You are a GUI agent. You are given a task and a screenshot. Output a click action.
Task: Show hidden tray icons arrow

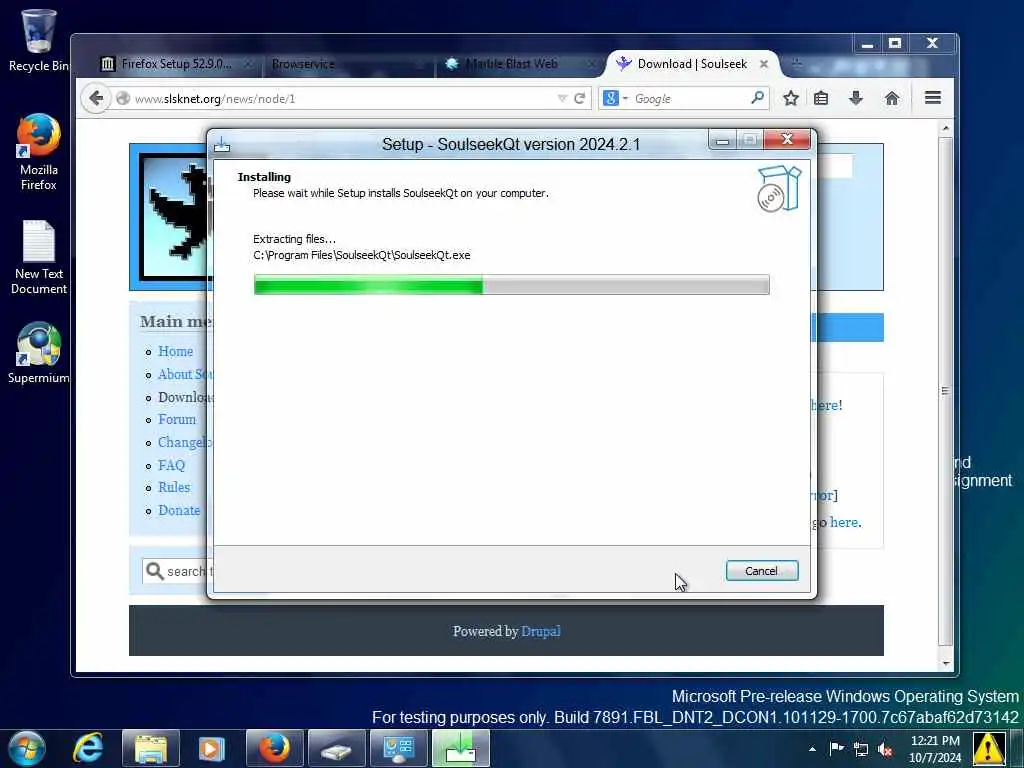(x=812, y=749)
